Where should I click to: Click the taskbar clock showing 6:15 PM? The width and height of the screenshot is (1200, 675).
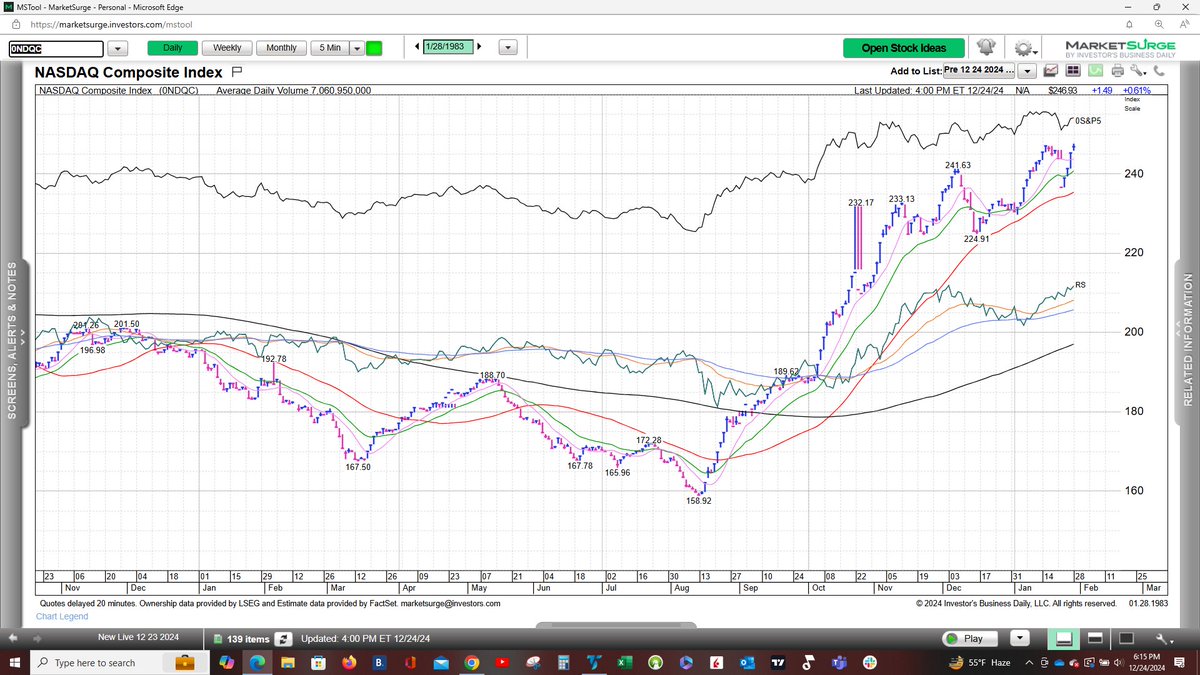1147,662
